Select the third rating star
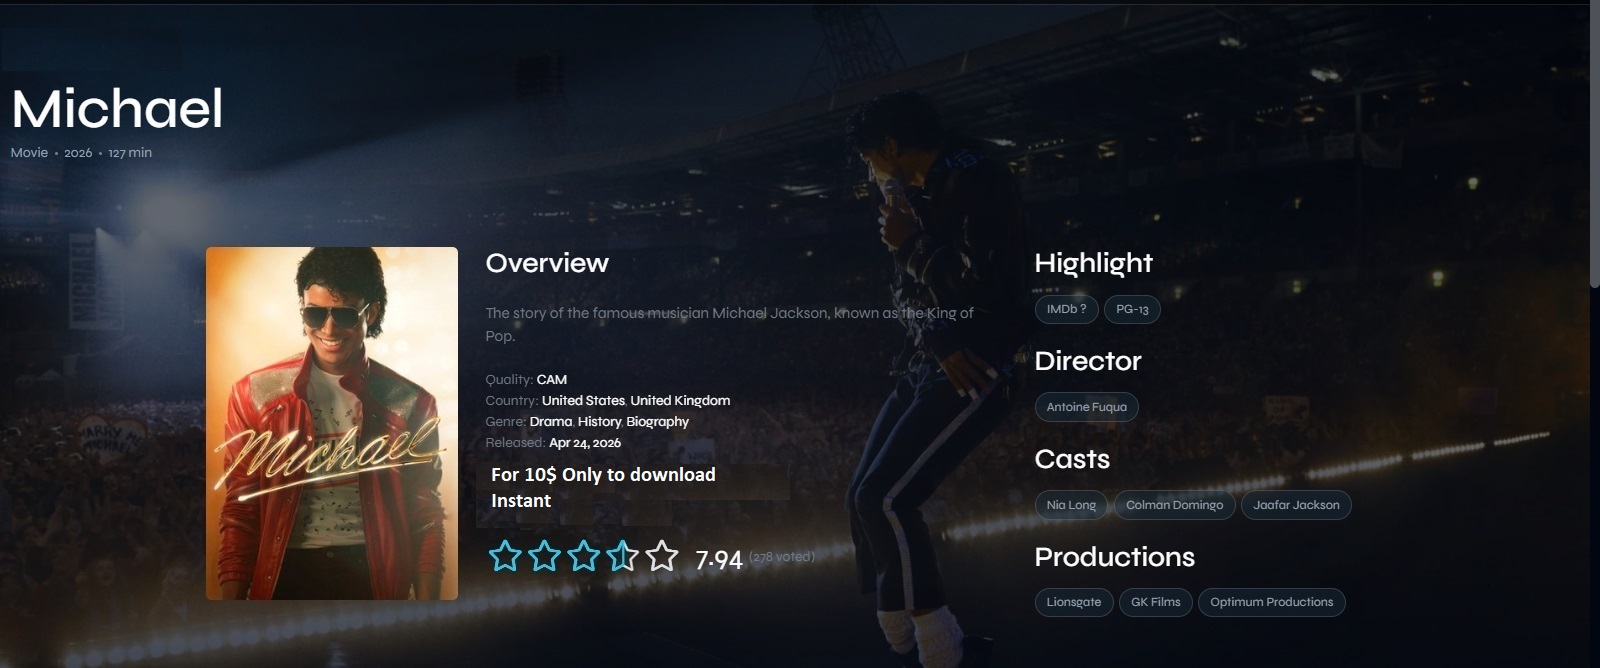 (583, 556)
